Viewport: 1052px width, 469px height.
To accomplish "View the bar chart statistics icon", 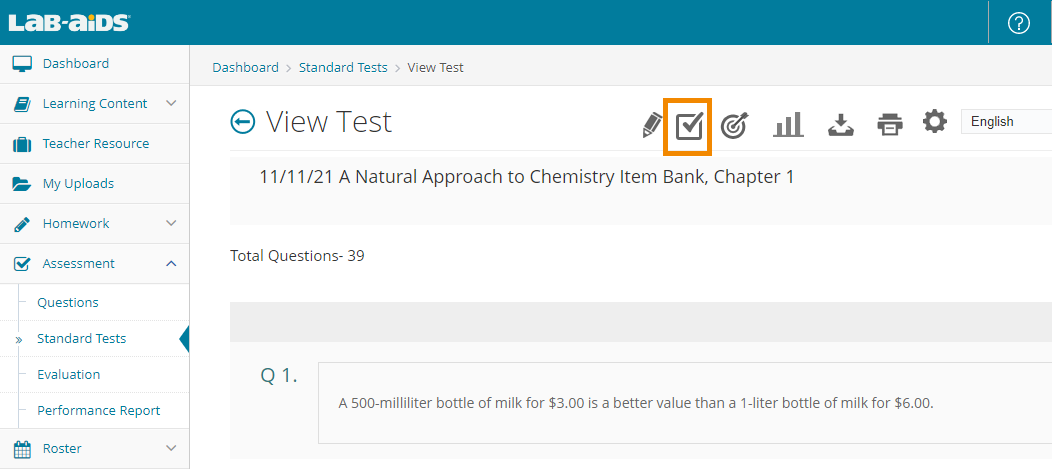I will pos(788,125).
